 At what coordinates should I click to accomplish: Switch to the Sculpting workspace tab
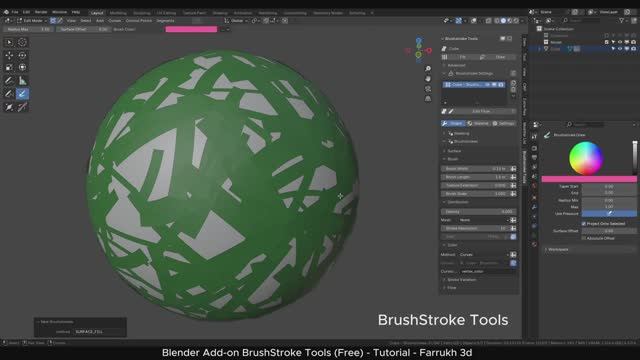coord(142,13)
